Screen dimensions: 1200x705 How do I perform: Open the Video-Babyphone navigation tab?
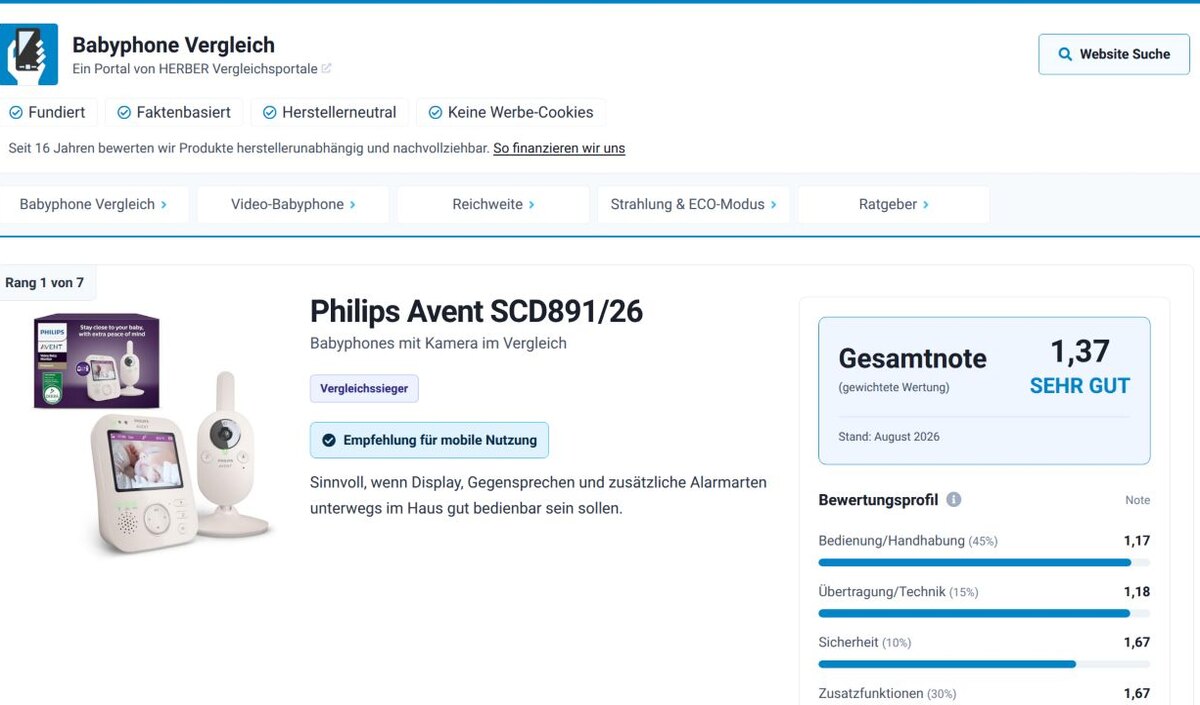click(x=293, y=204)
